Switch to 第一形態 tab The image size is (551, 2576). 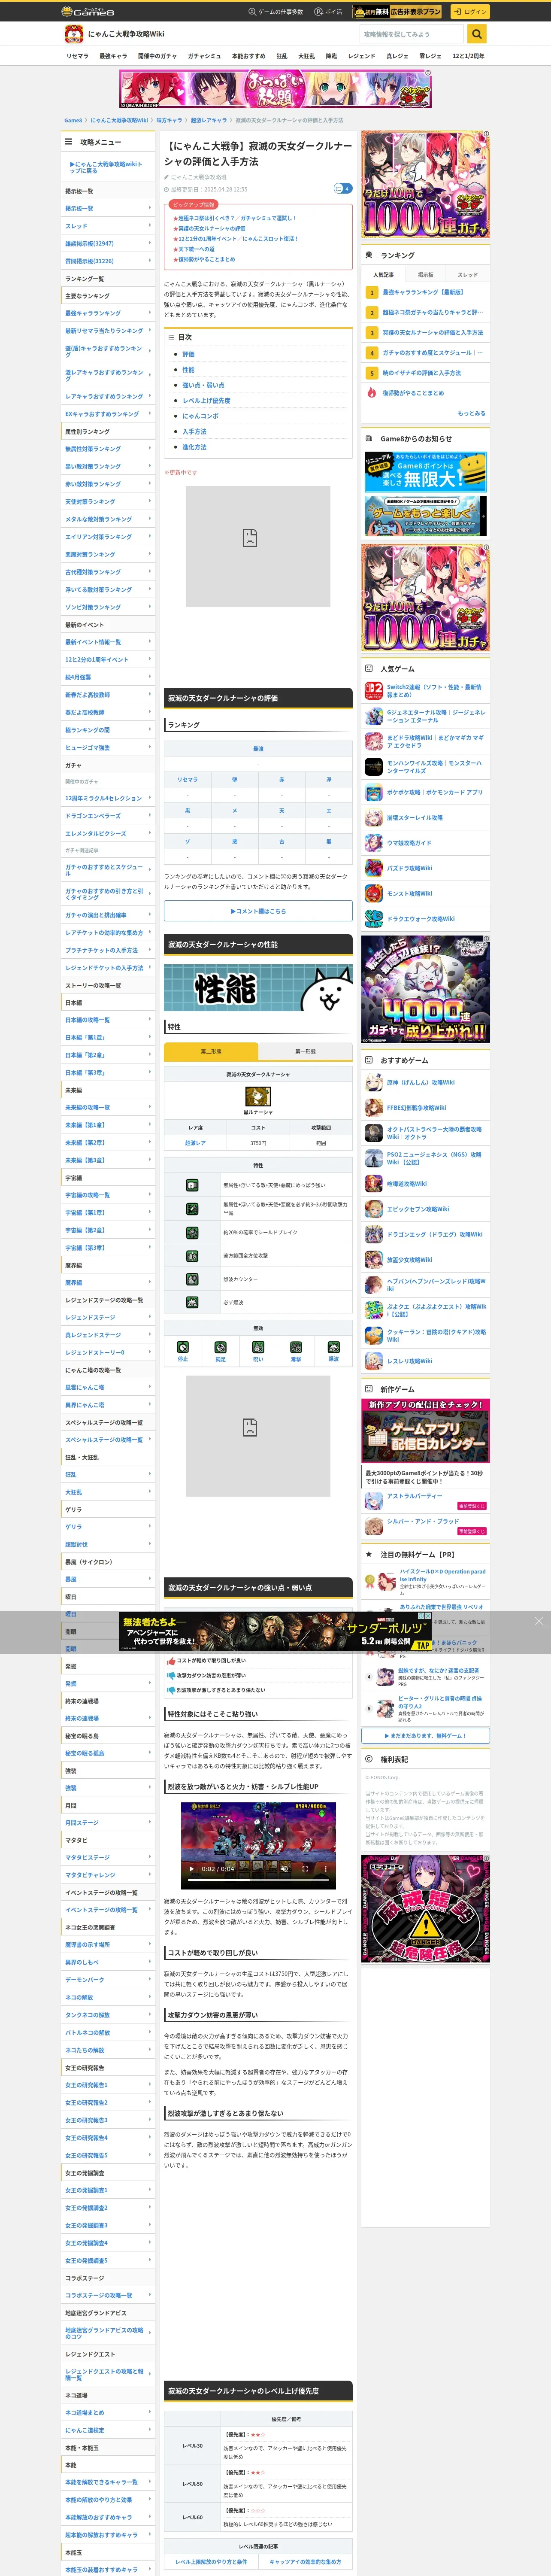point(305,1051)
